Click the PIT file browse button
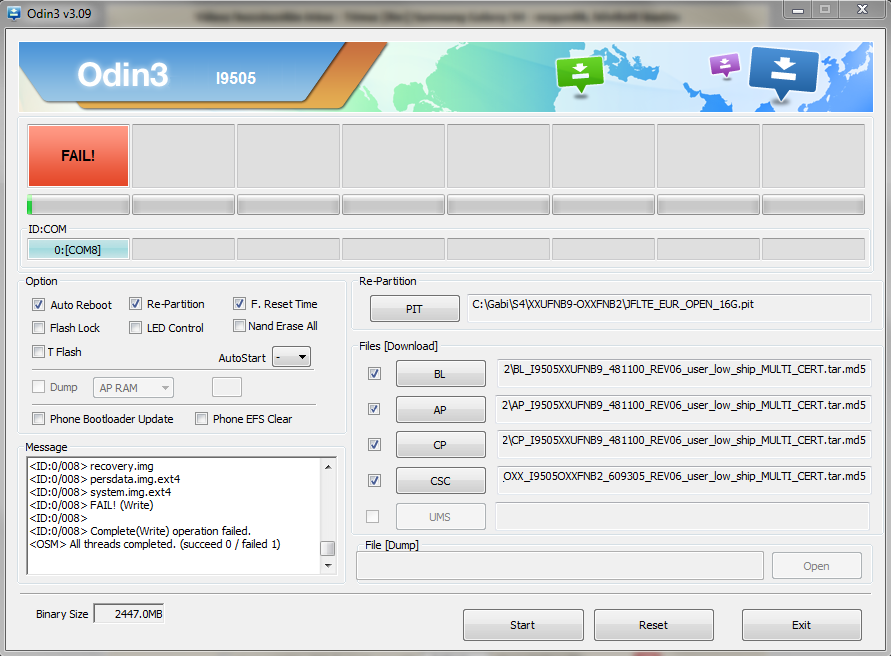Viewport: 891px width, 656px height. [414, 309]
